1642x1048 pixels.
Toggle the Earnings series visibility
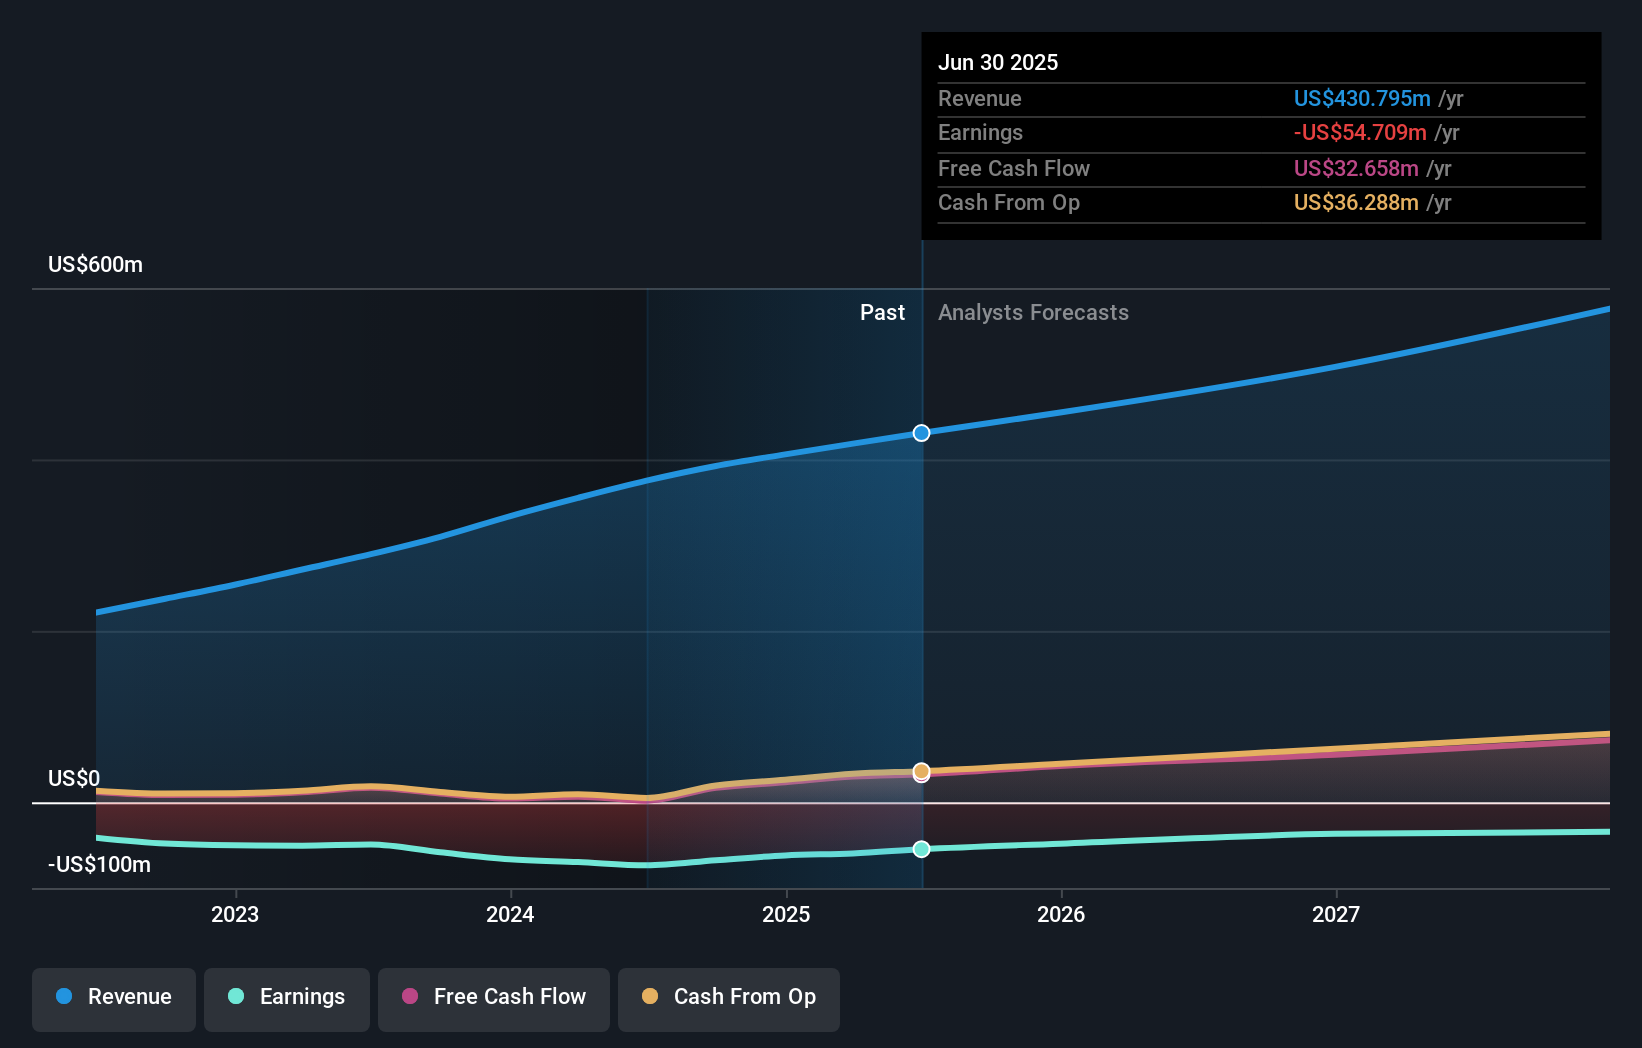pos(287,997)
